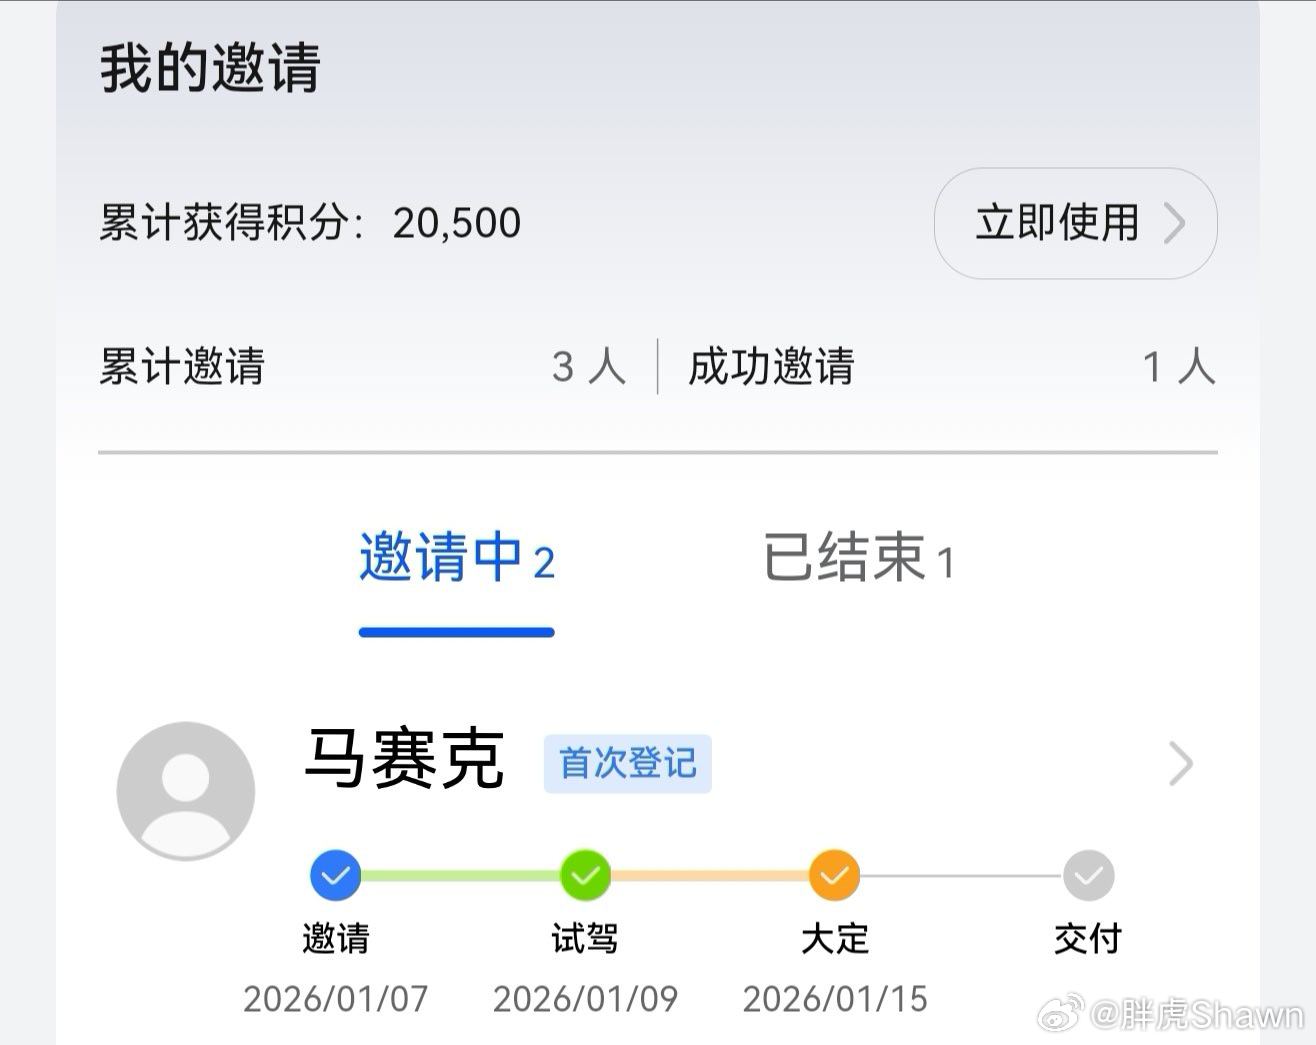The width and height of the screenshot is (1316, 1045).
Task: Click the 立即使用 button to redeem points
Action: (x=1059, y=224)
